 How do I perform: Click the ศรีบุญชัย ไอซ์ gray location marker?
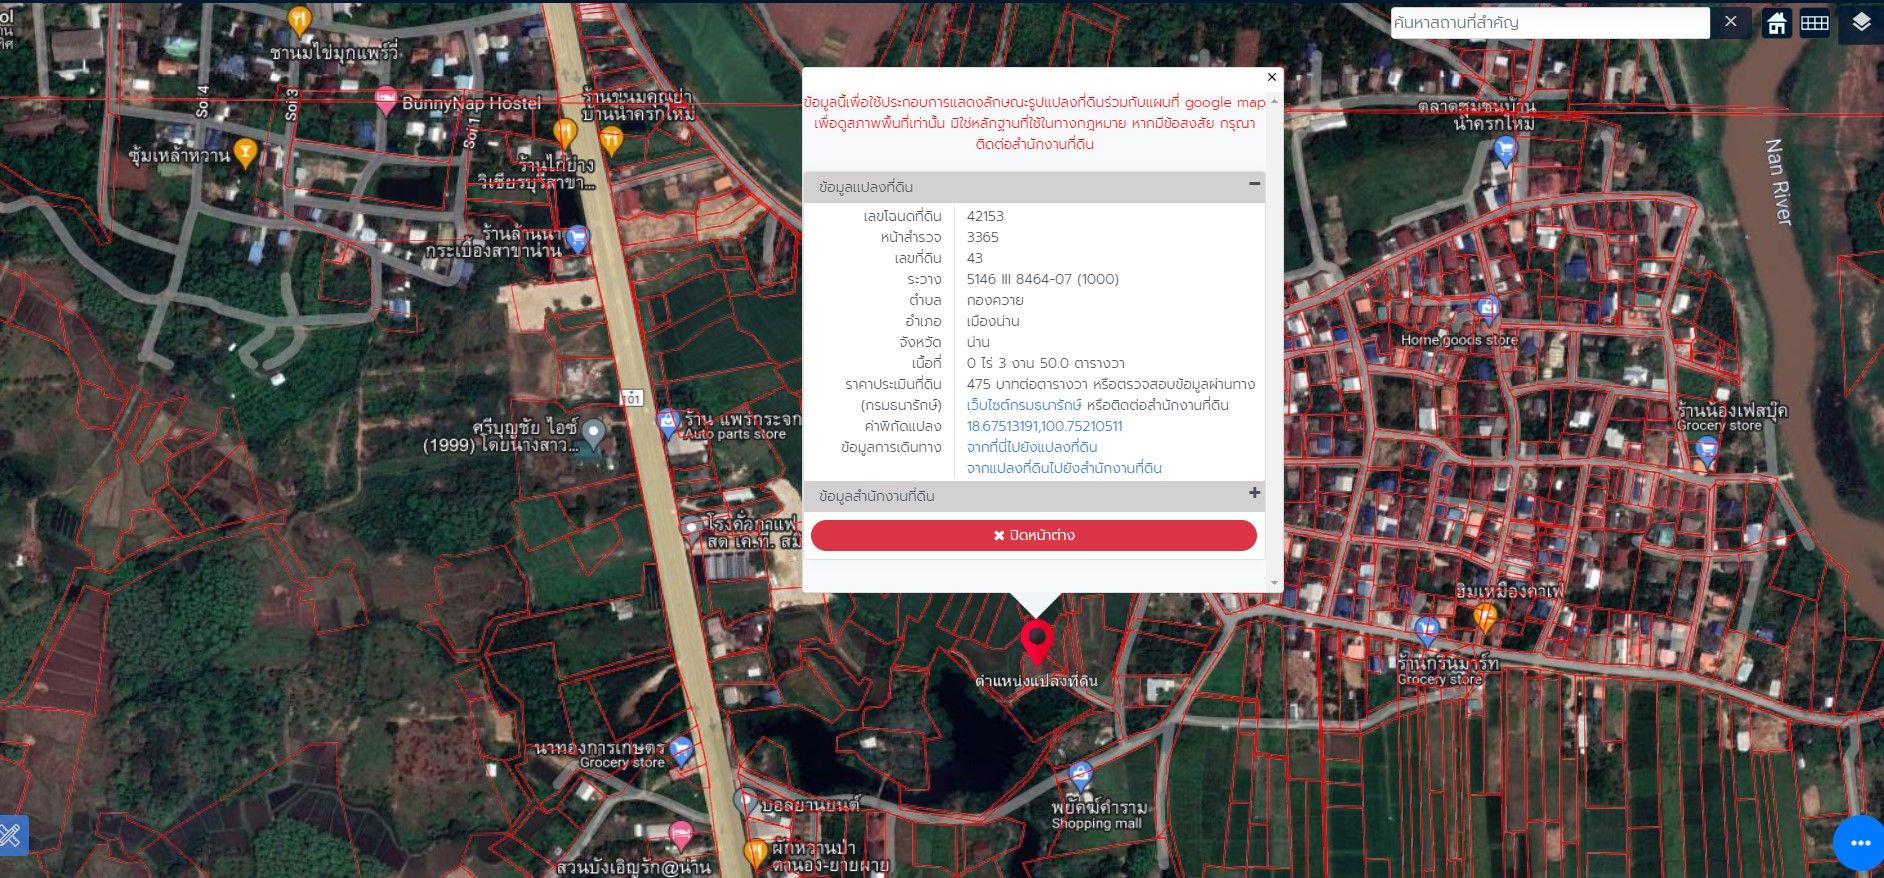(x=594, y=433)
